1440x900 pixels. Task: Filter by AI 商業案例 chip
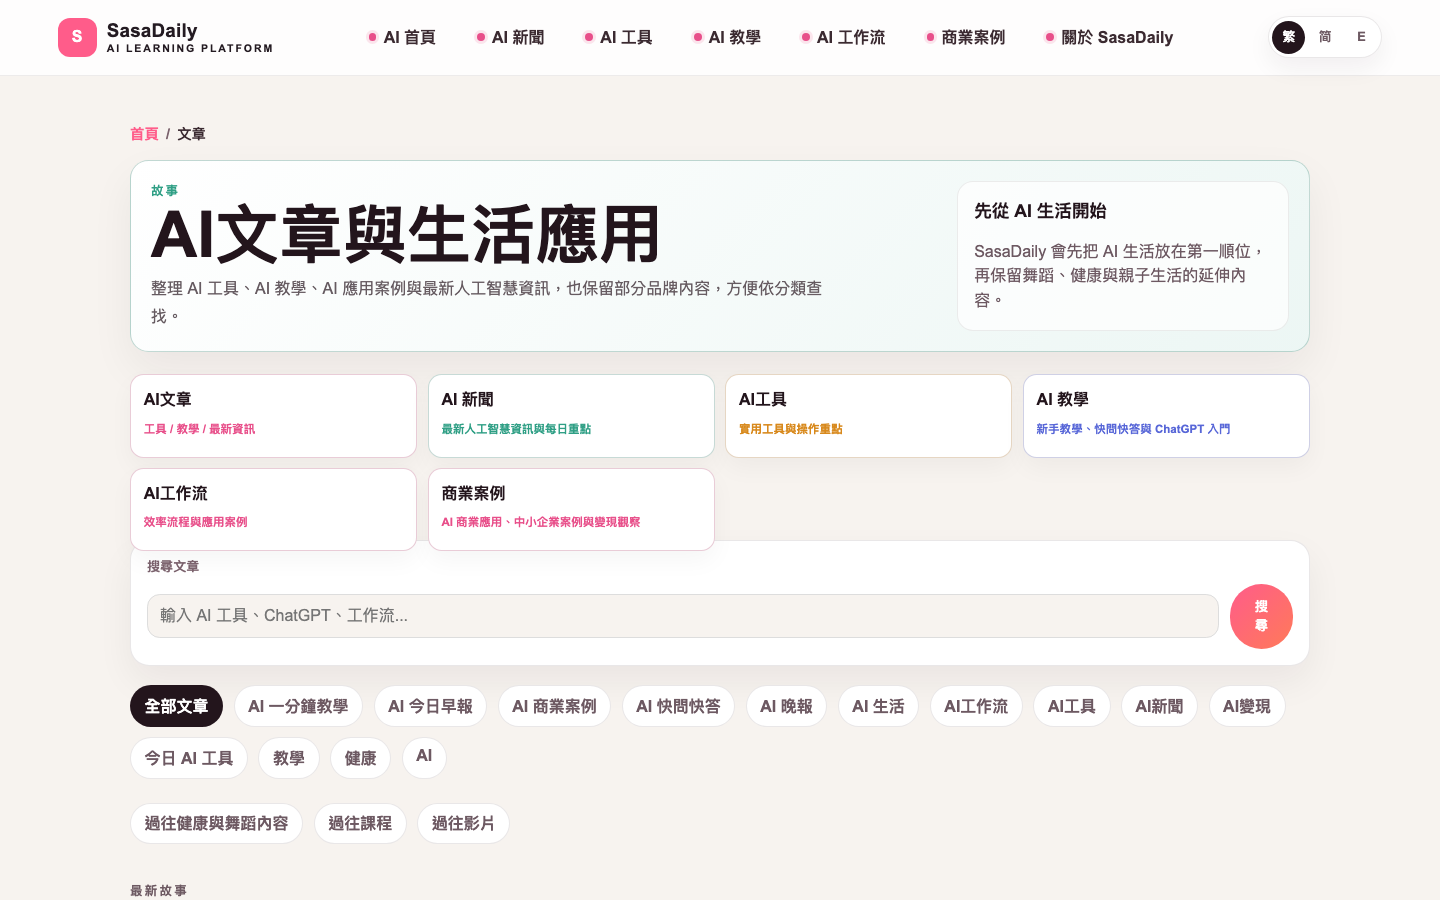pos(554,706)
